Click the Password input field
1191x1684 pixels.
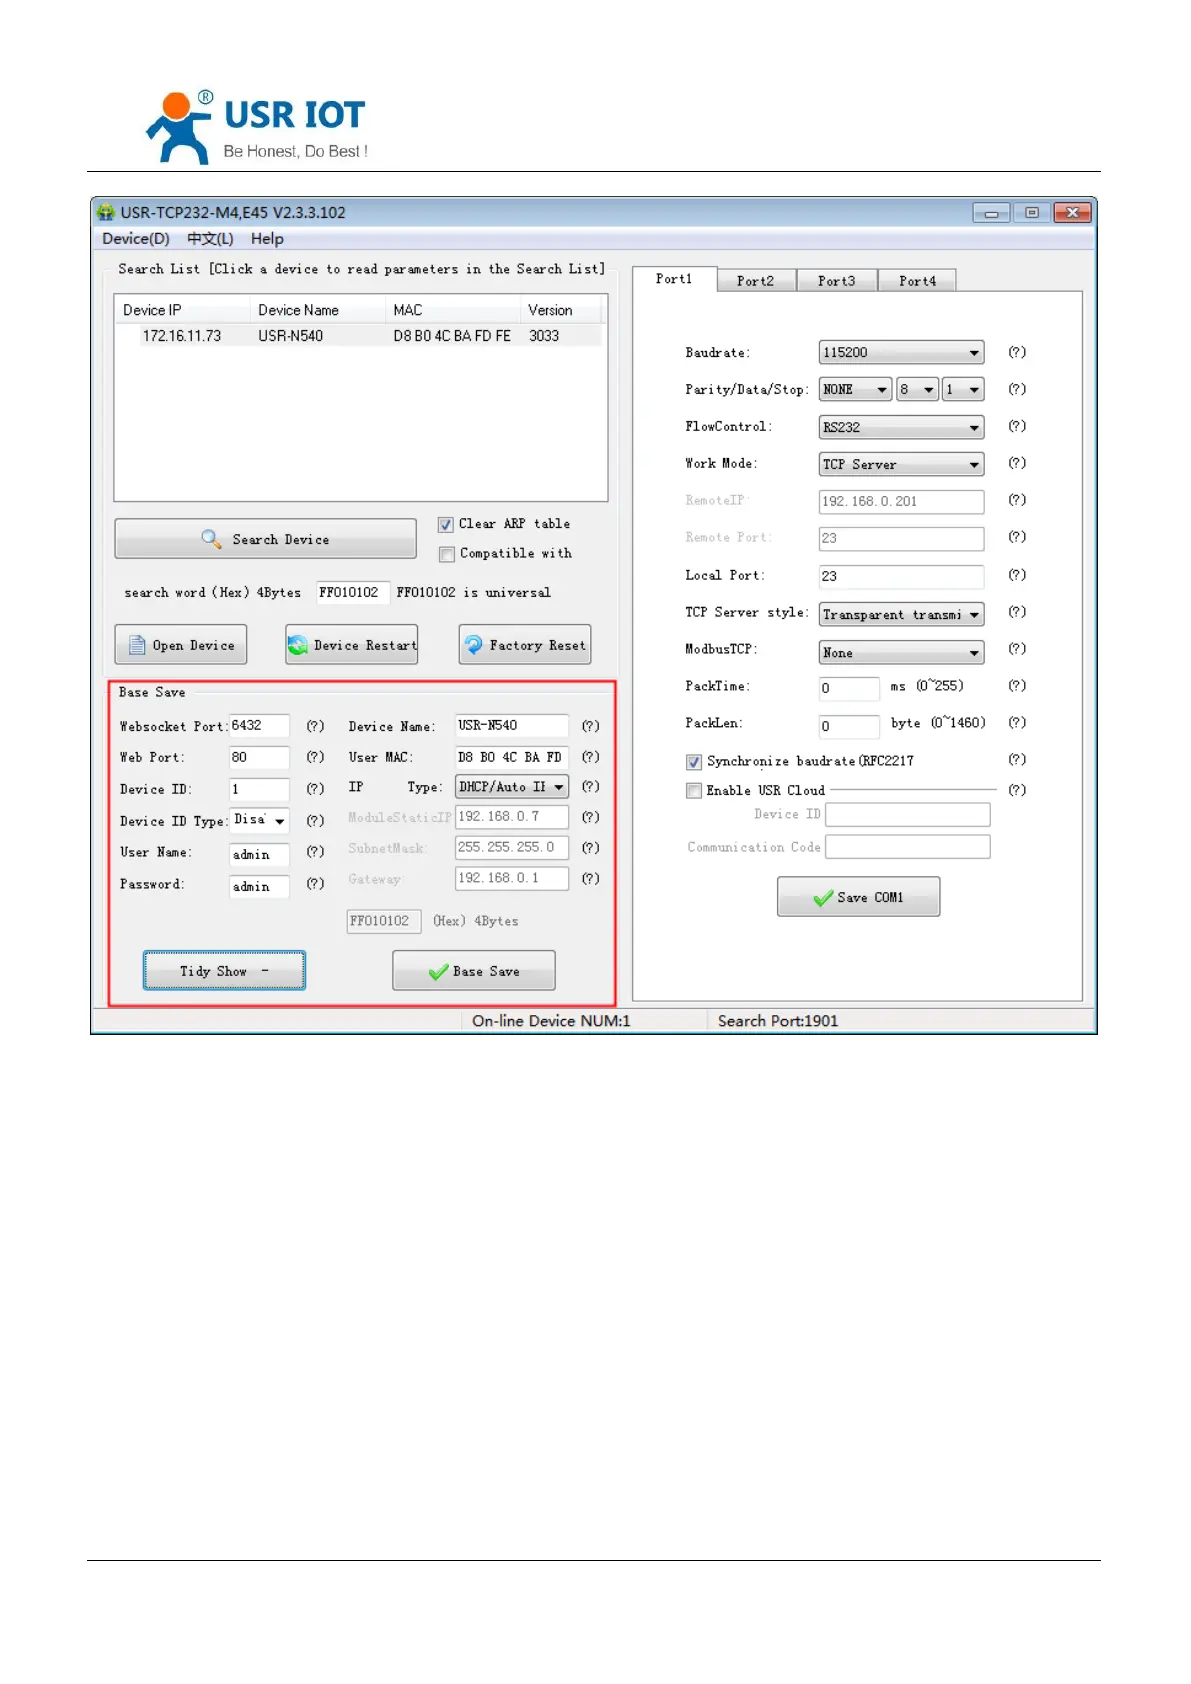(x=259, y=886)
